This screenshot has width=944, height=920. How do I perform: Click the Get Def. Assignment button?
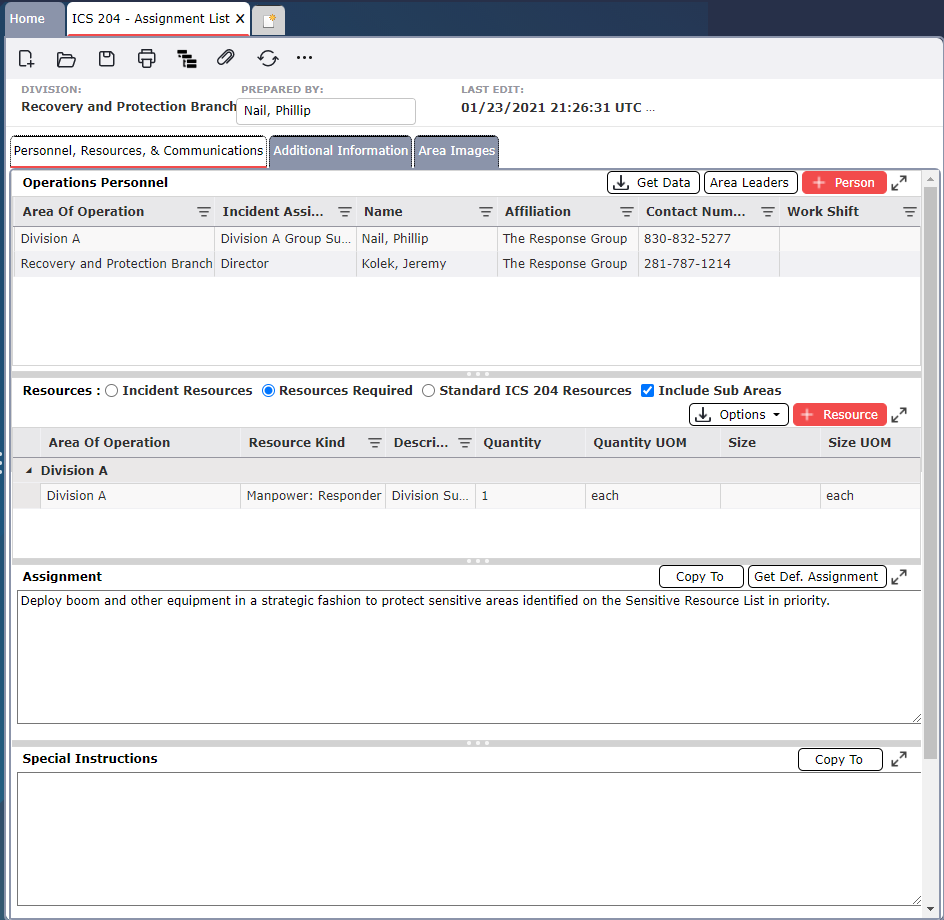(x=817, y=577)
